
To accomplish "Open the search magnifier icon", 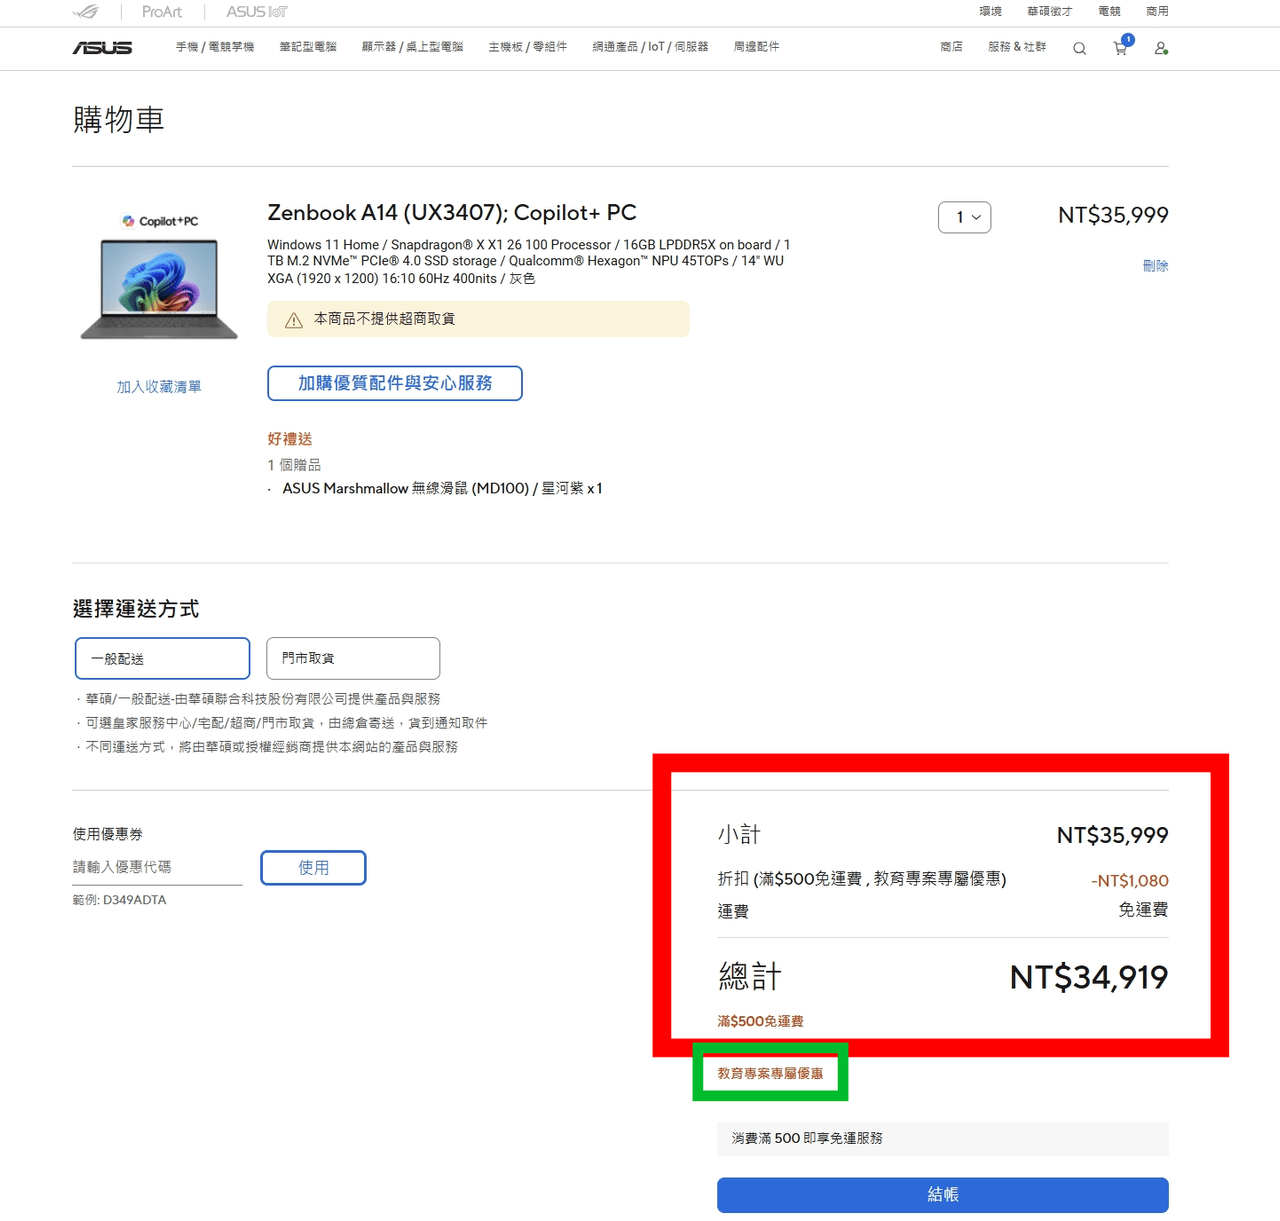I will 1079,48.
